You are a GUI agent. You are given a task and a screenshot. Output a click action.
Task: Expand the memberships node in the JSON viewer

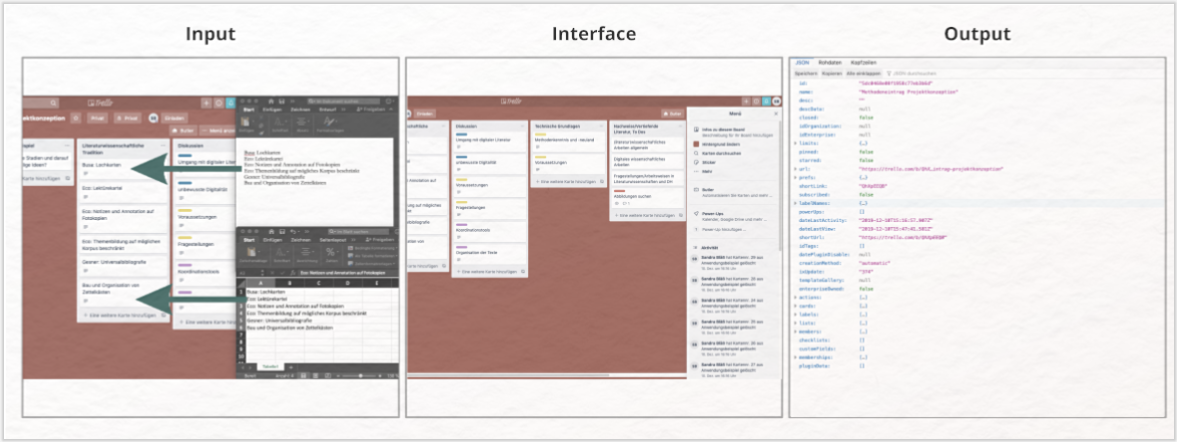pos(796,357)
